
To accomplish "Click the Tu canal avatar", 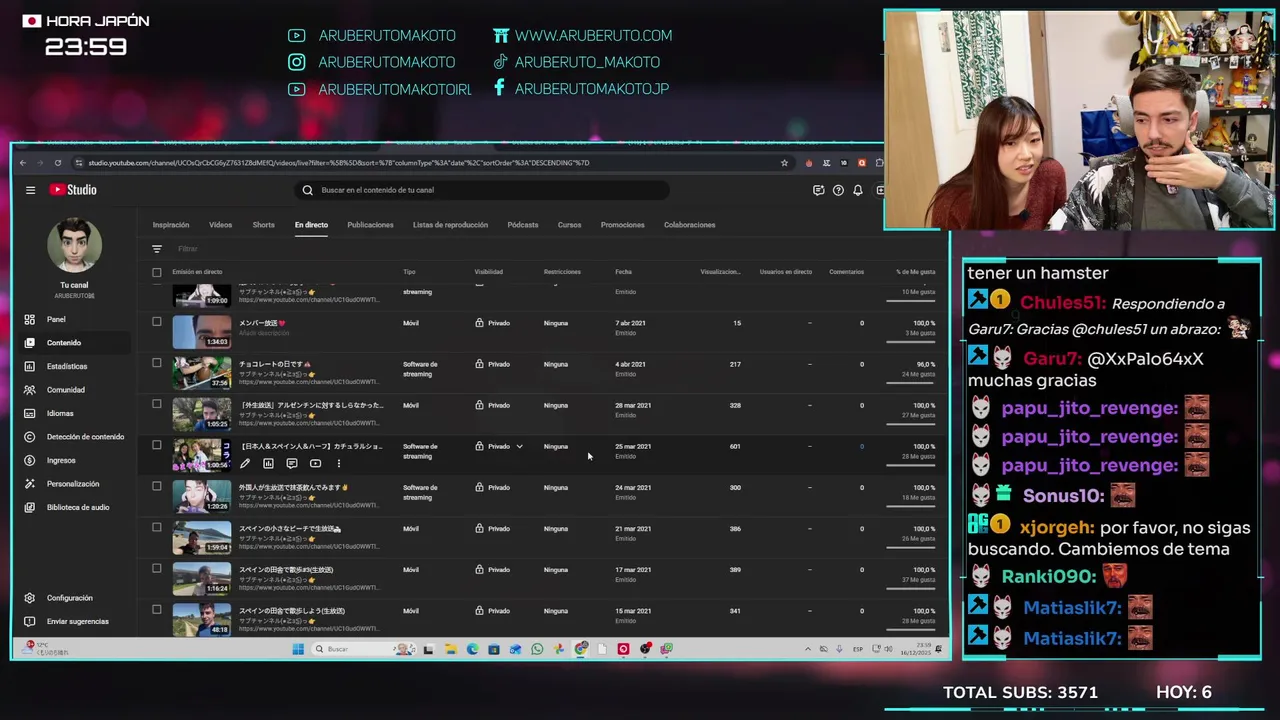I will pyautogui.click(x=74, y=245).
